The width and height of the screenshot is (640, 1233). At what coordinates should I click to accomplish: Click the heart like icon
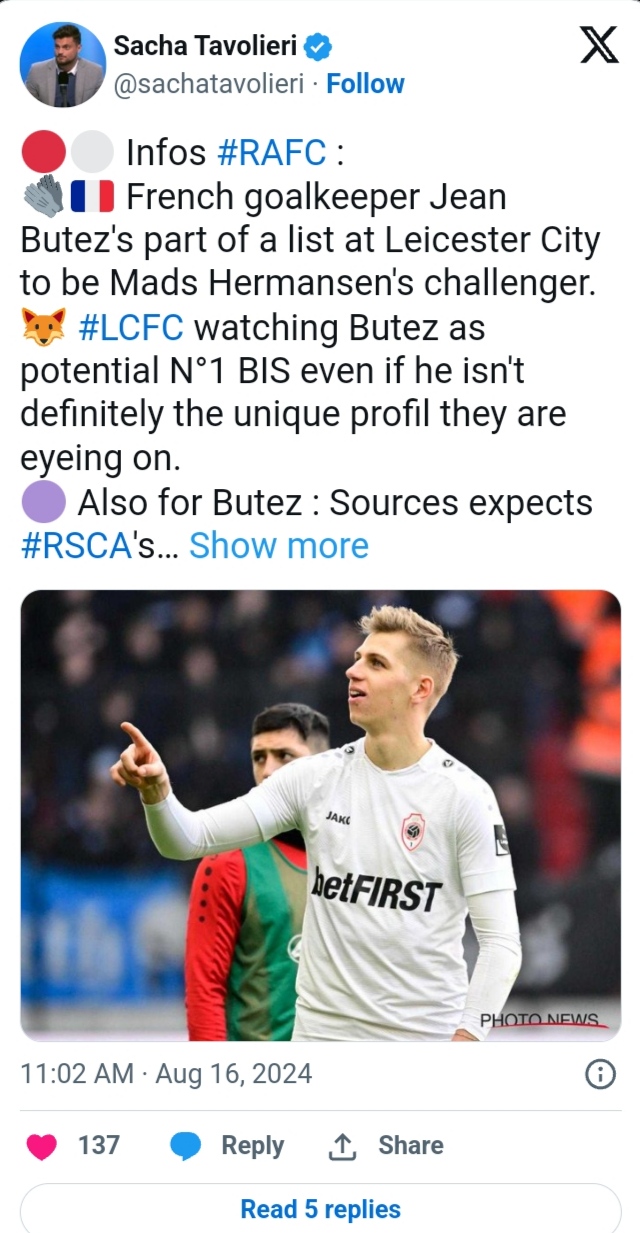point(42,1146)
